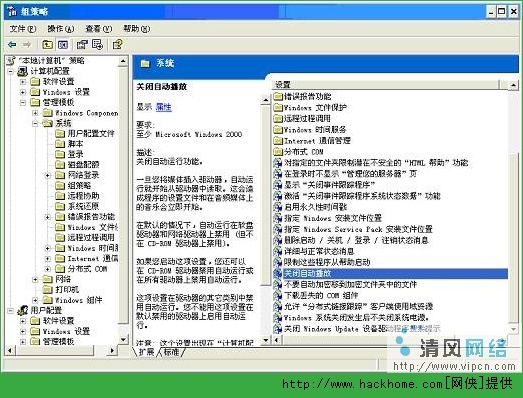Click the Help toolbar icon
Viewport: 523px width, 398px height.
pyautogui.click(x=118, y=44)
